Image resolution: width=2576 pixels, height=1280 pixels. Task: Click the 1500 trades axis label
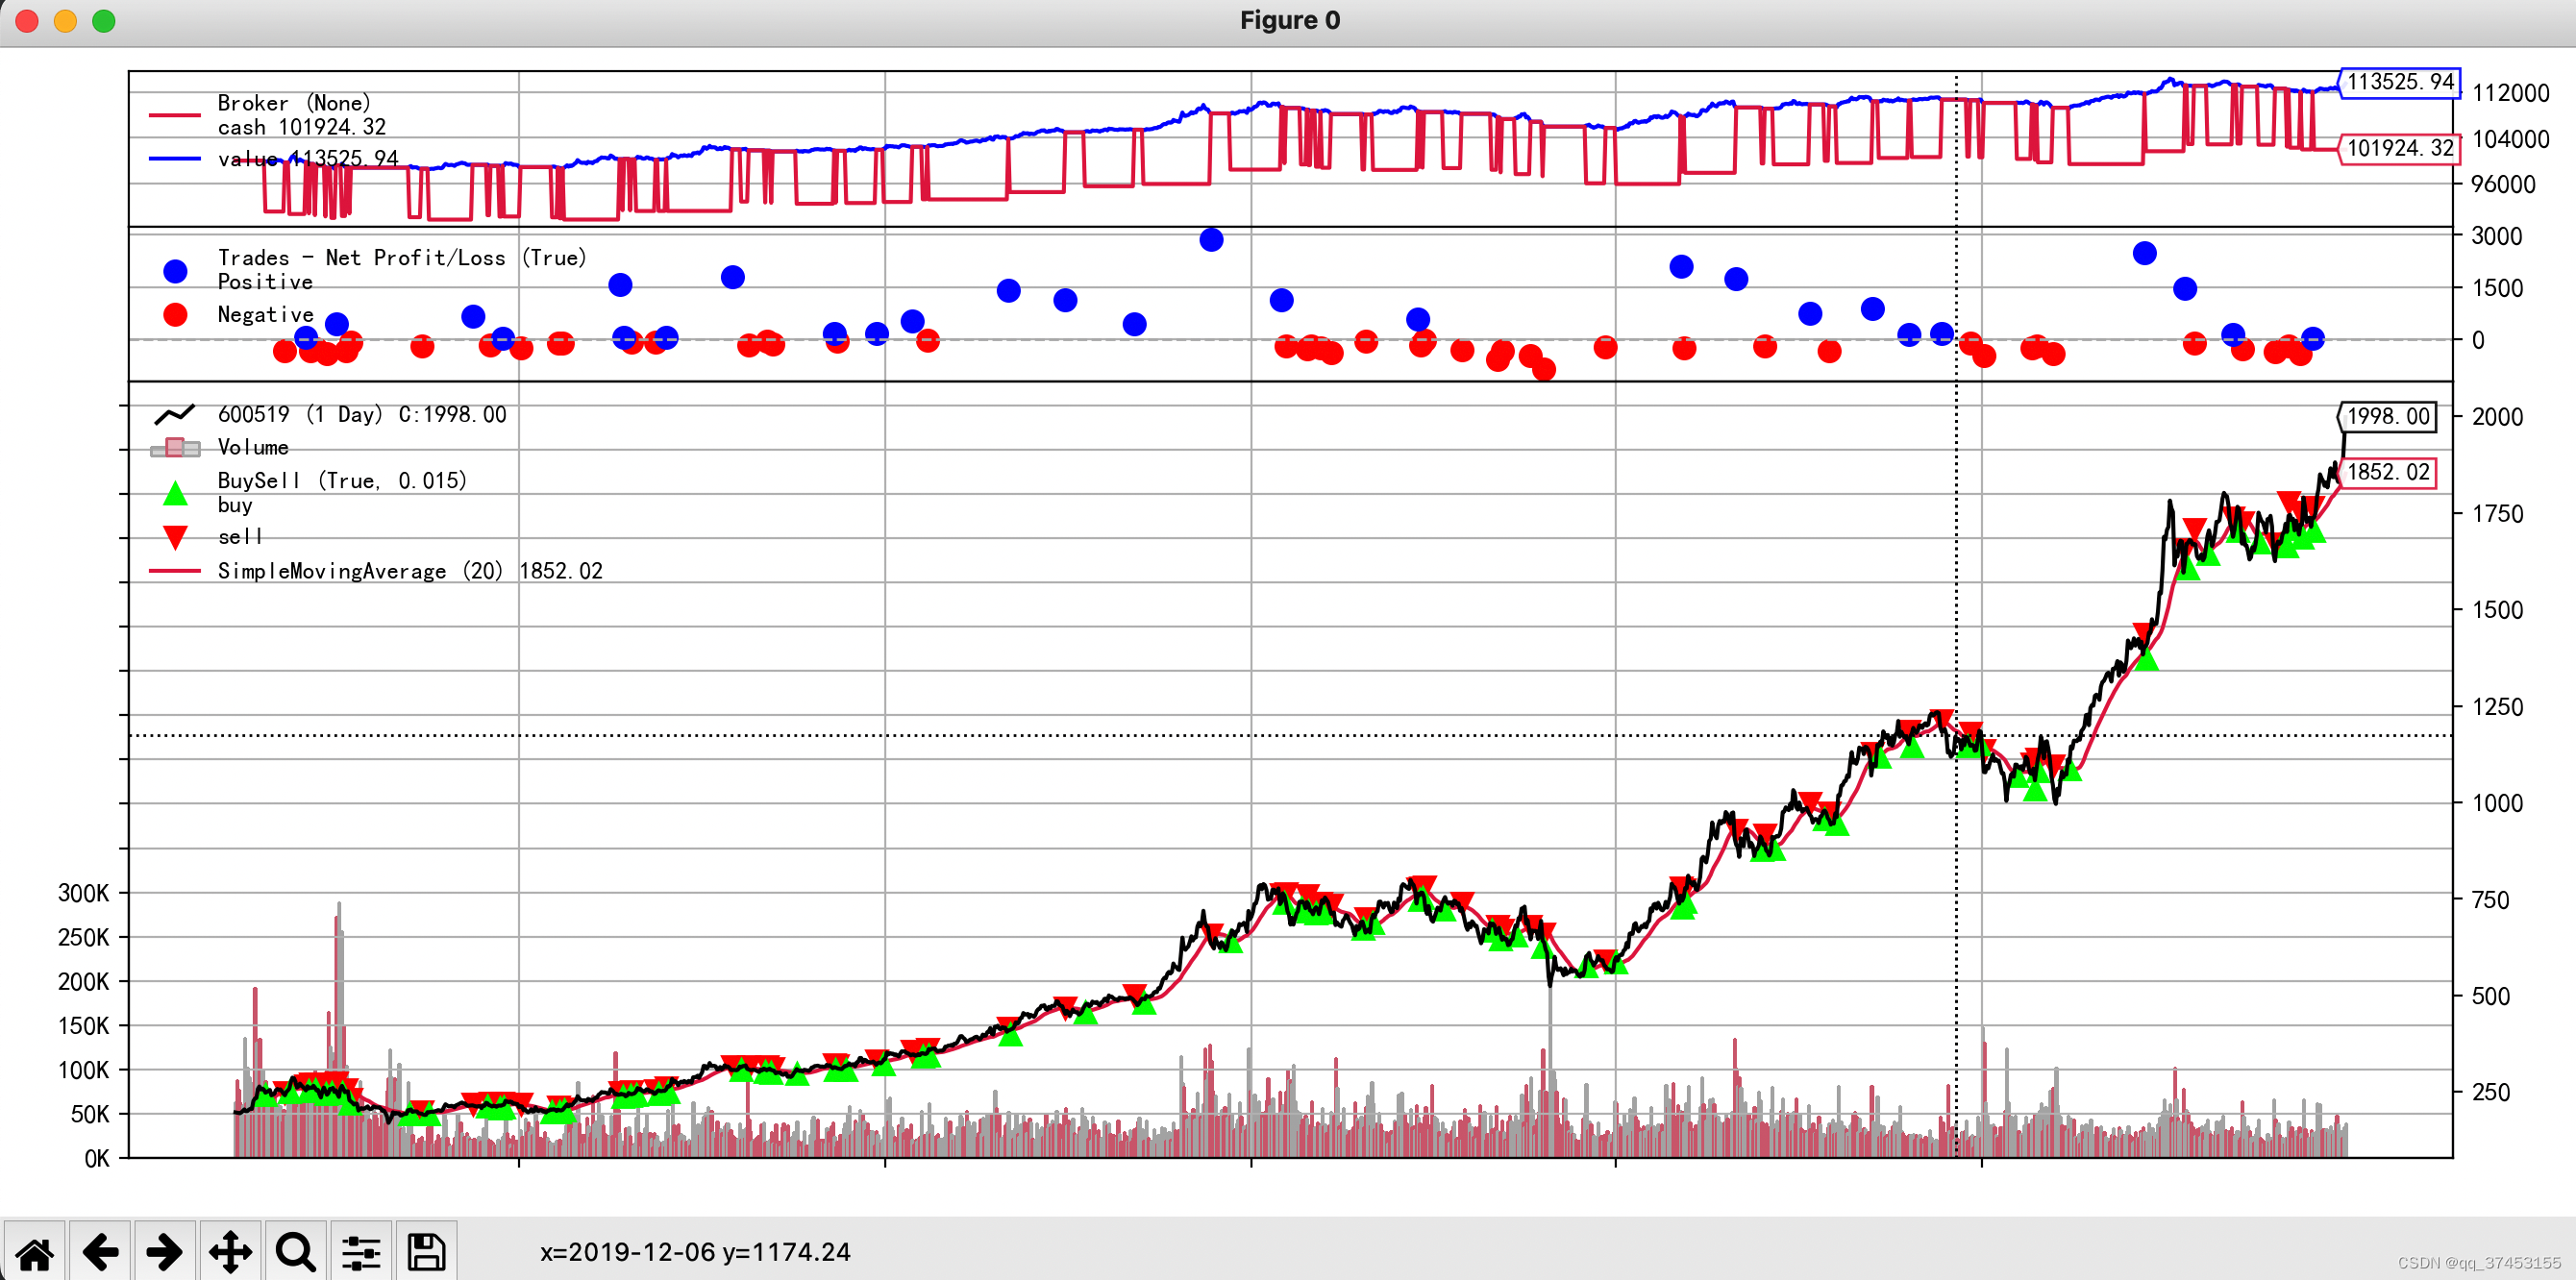point(2496,288)
